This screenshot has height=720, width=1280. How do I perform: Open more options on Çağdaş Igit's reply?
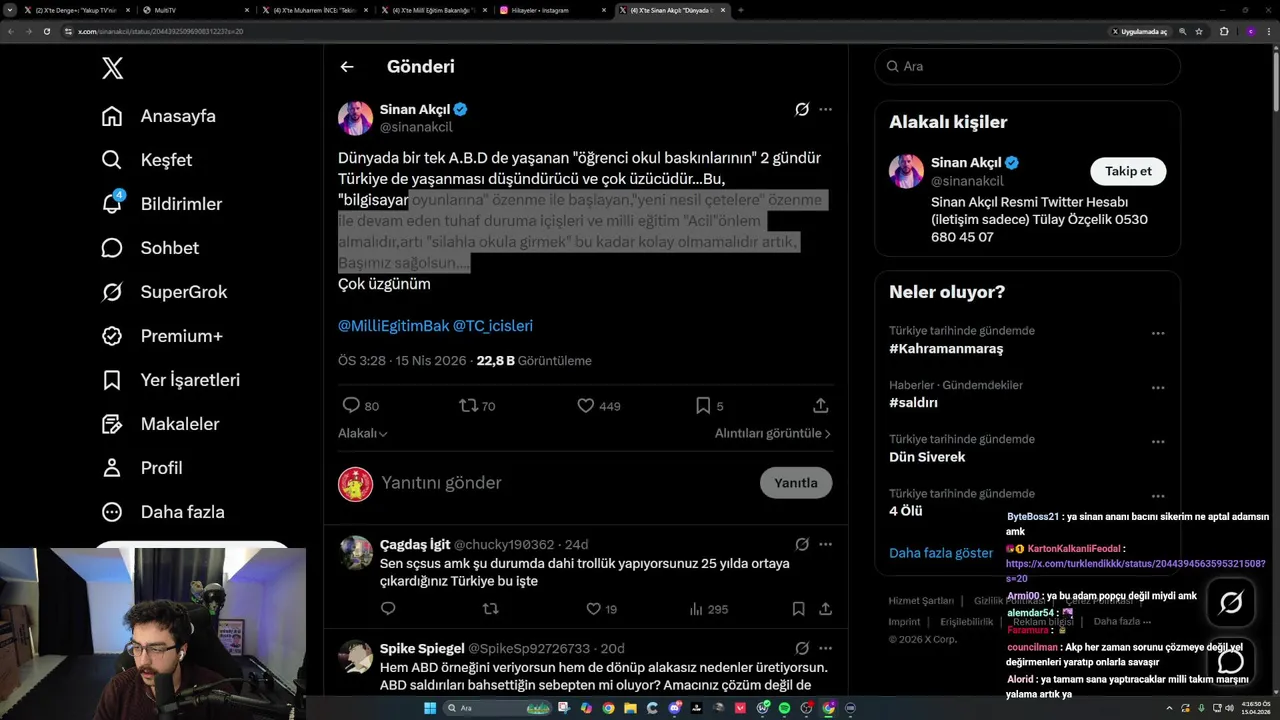(825, 545)
